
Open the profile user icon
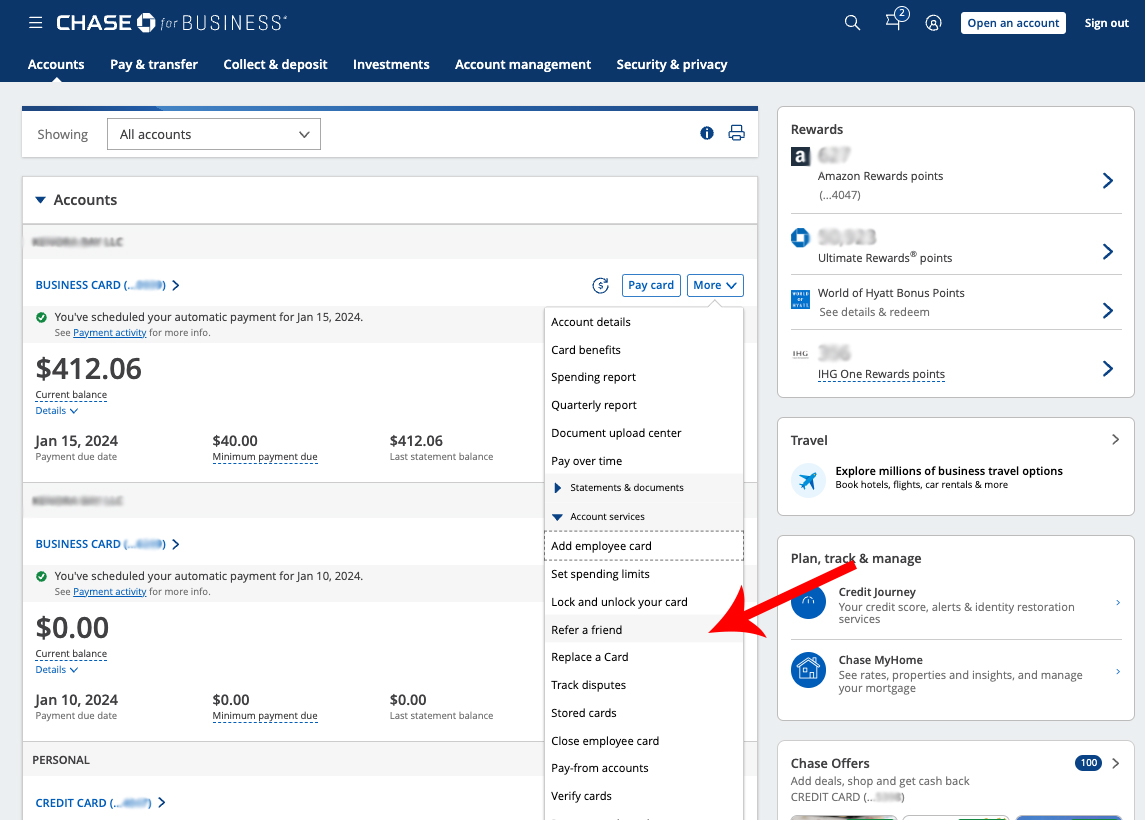pos(933,23)
